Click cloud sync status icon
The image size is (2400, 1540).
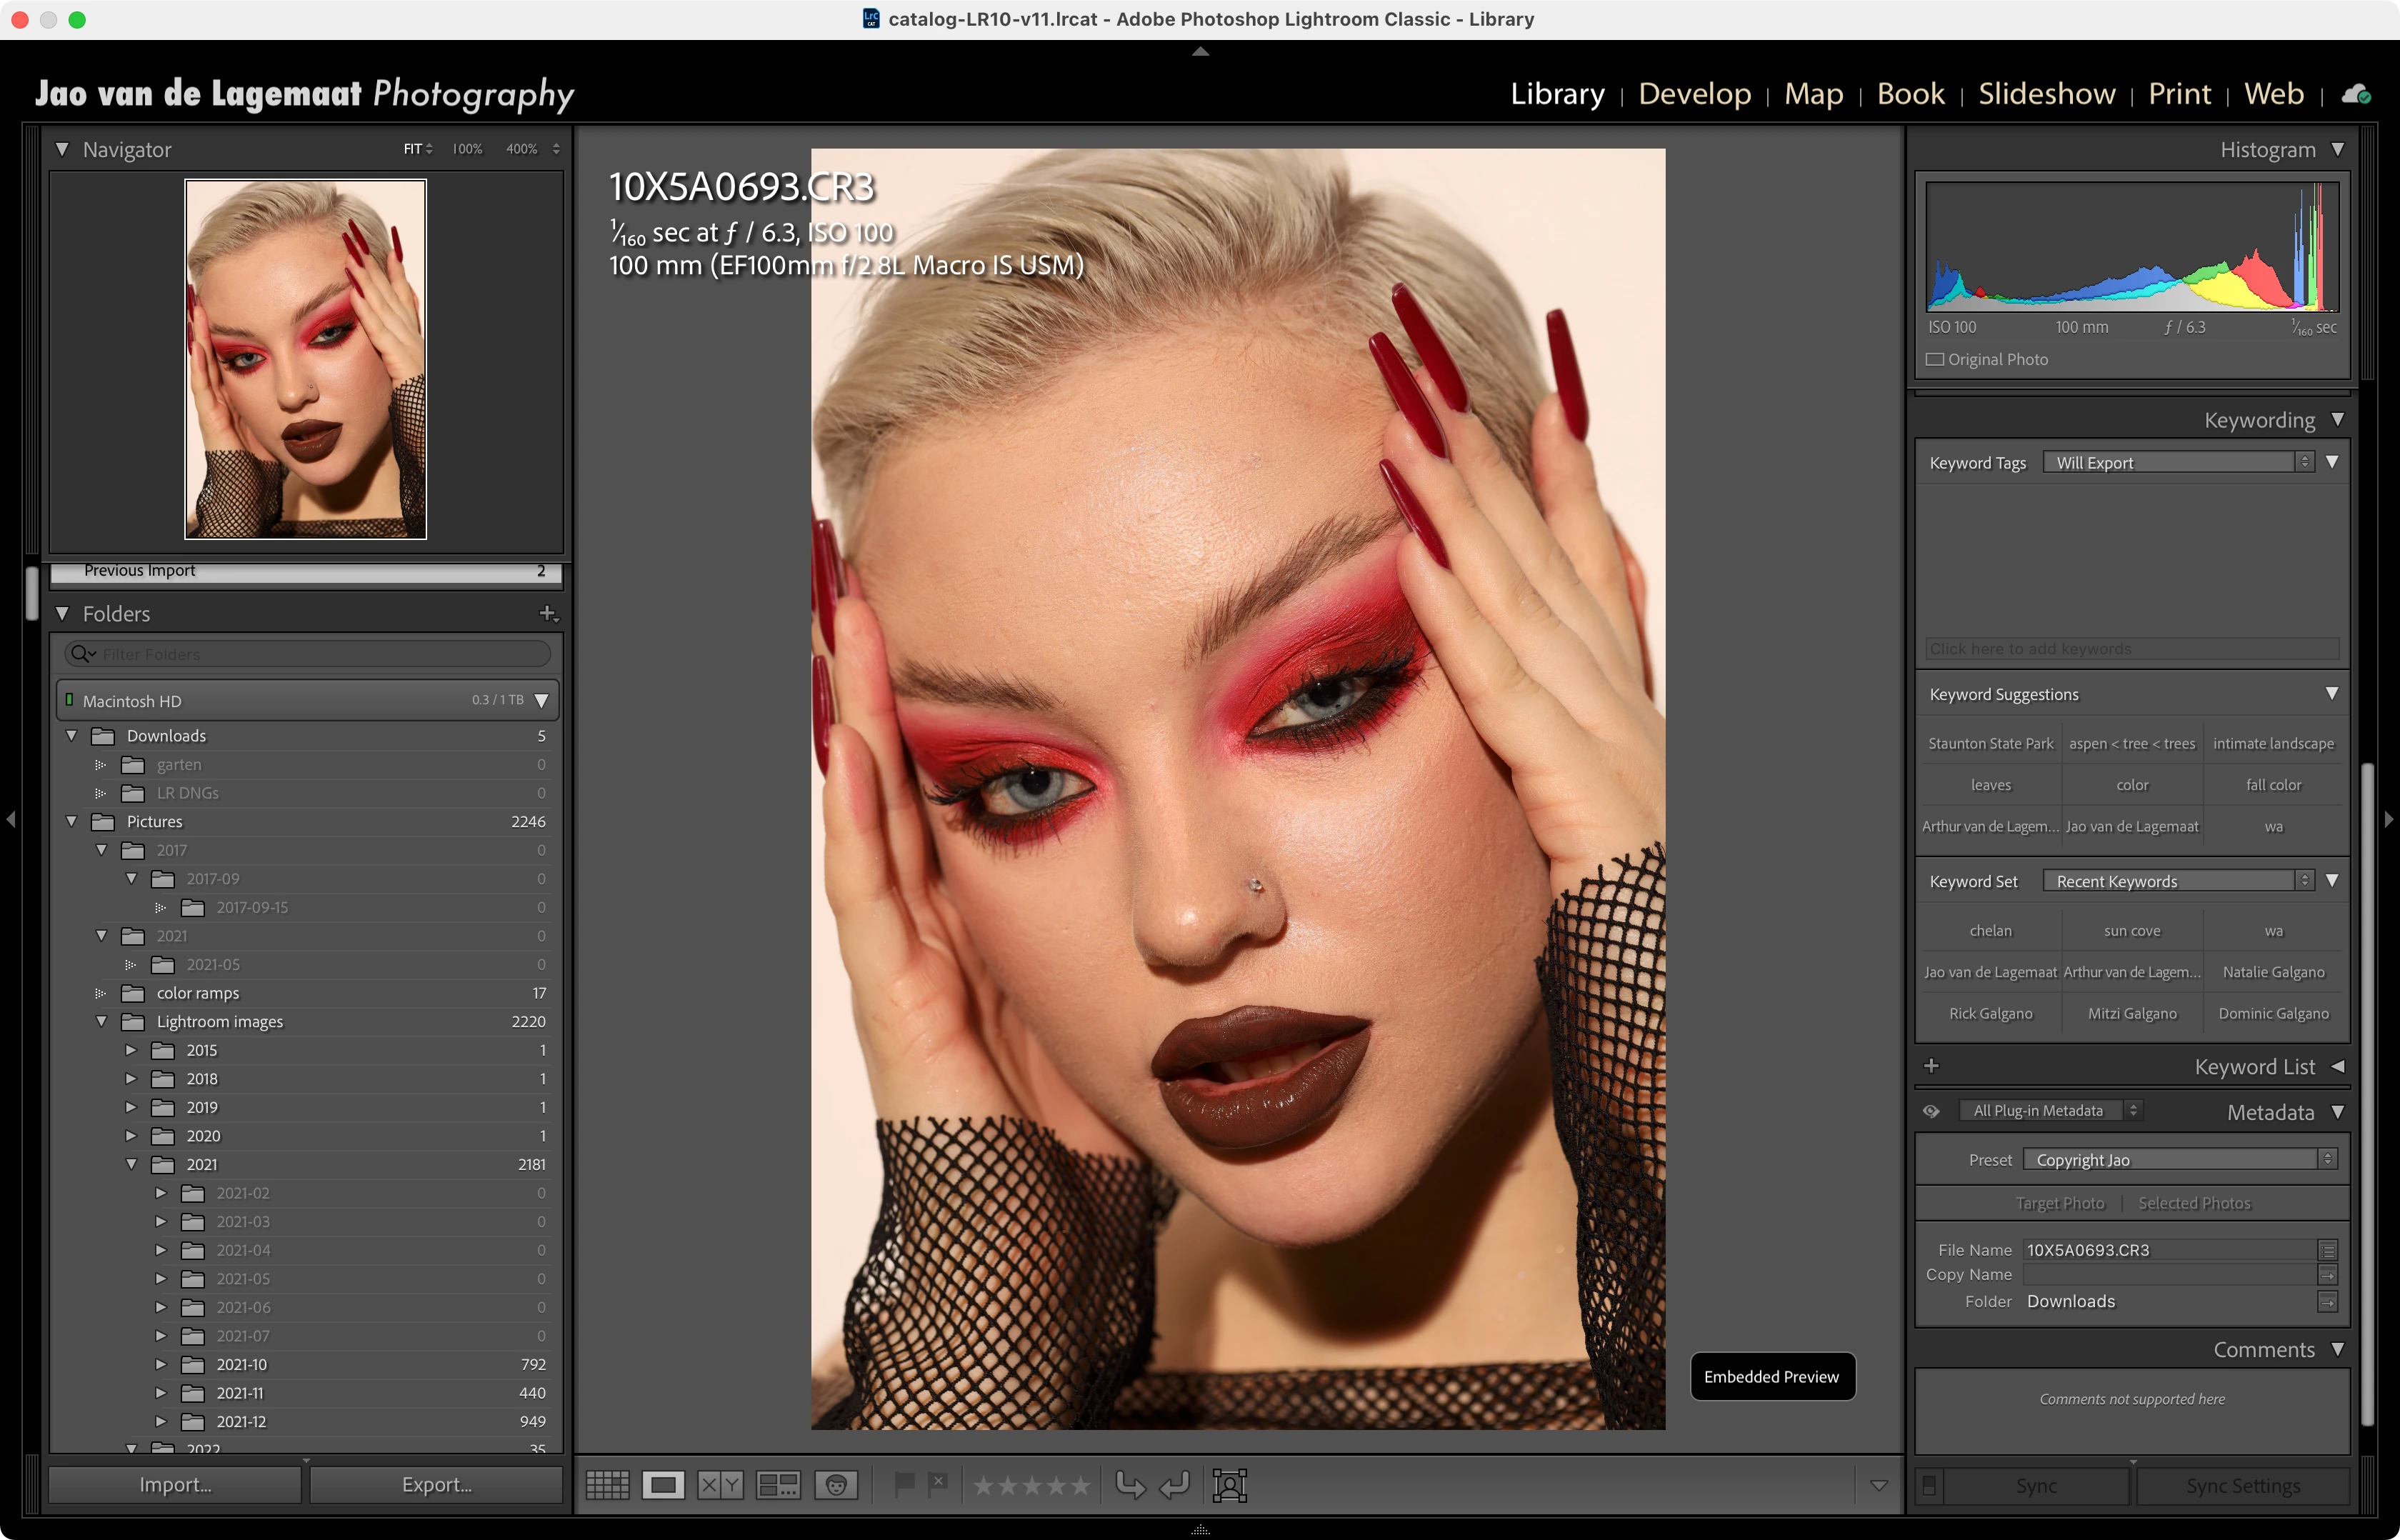[x=2356, y=94]
